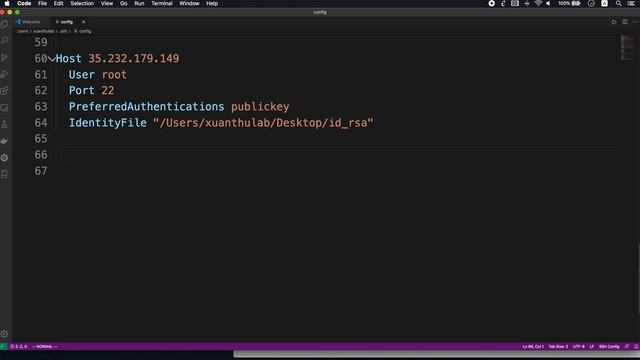The height and width of the screenshot is (360, 640).
Task: Open the Help menu
Action: click(x=212, y=3)
